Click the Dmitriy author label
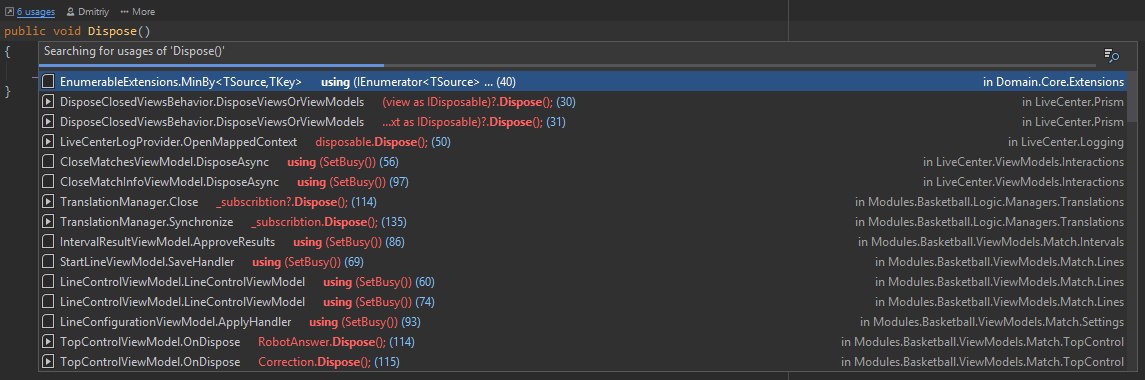 (x=94, y=12)
